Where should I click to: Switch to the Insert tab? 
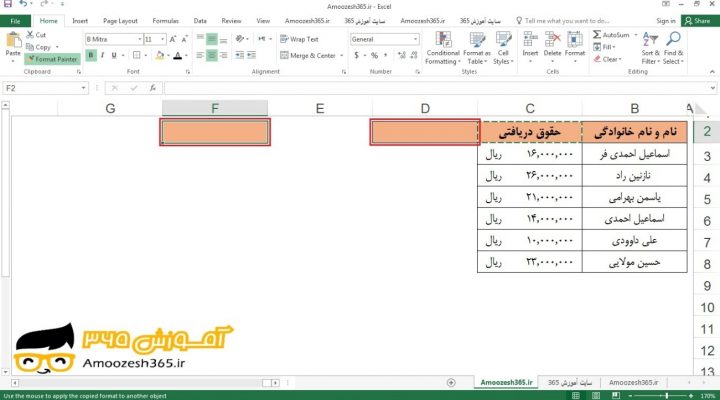(x=80, y=21)
